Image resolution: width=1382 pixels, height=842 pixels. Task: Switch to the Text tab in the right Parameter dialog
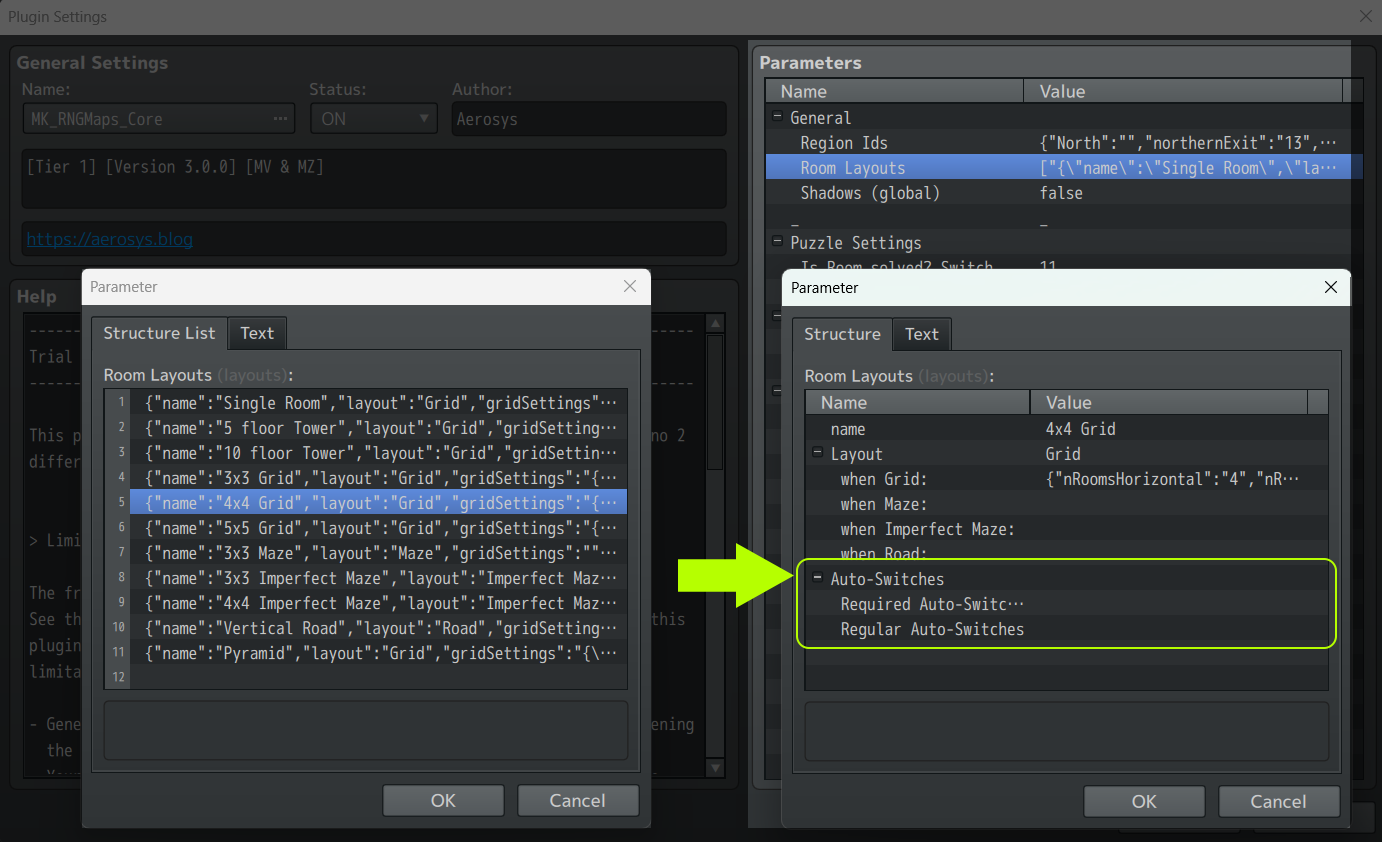pos(921,334)
